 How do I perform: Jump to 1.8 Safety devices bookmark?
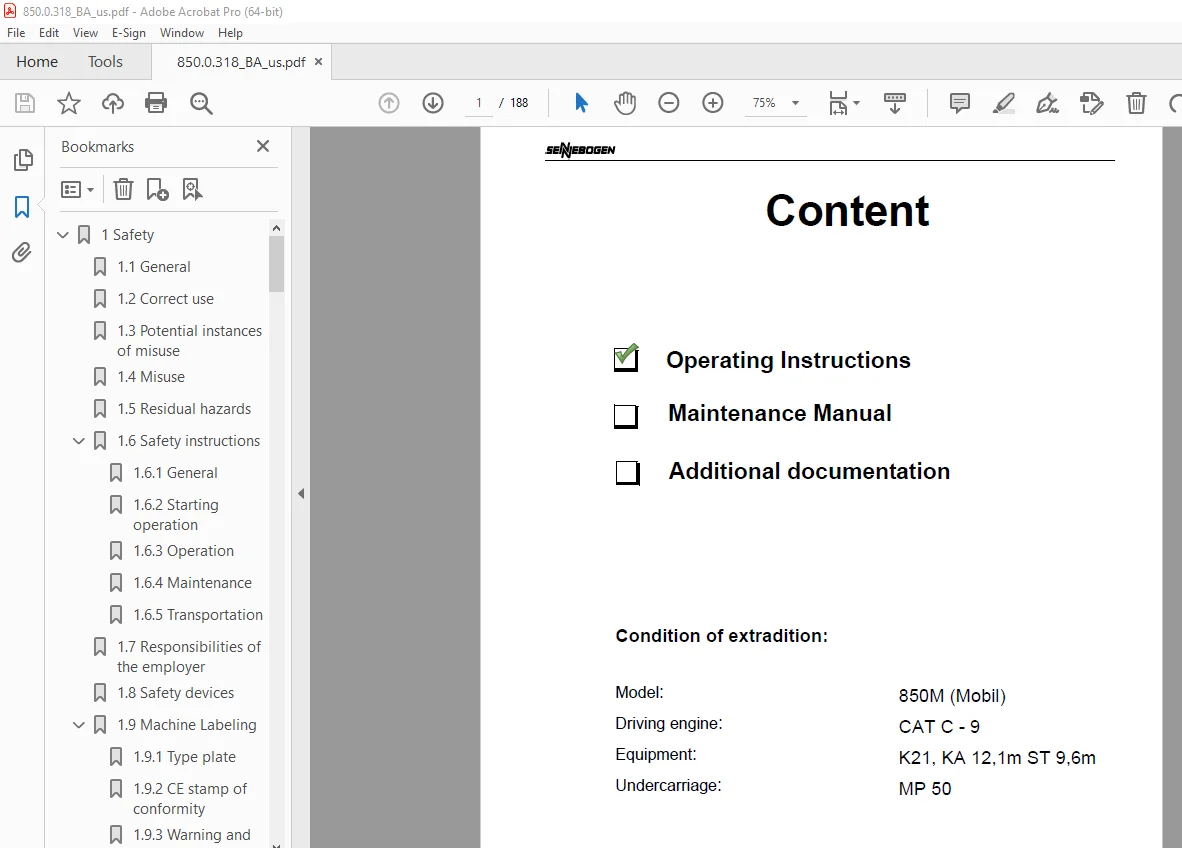pos(176,693)
